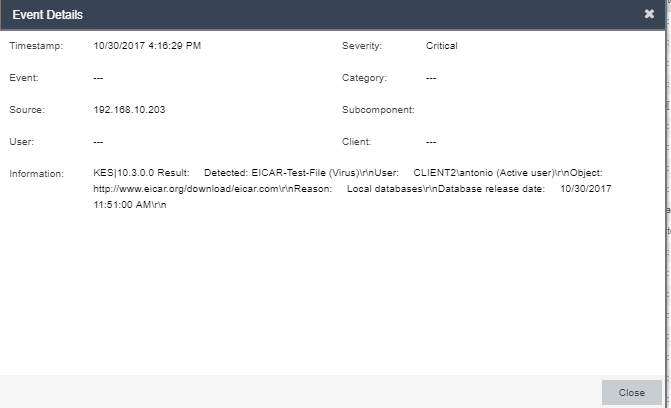Image resolution: width=671 pixels, height=408 pixels.
Task: Click the Event Details dialog title
Action: 48,15
